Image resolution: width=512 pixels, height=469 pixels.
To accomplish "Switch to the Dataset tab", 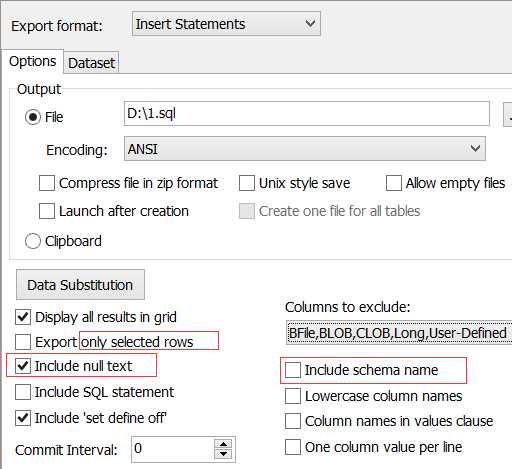I will click(91, 63).
